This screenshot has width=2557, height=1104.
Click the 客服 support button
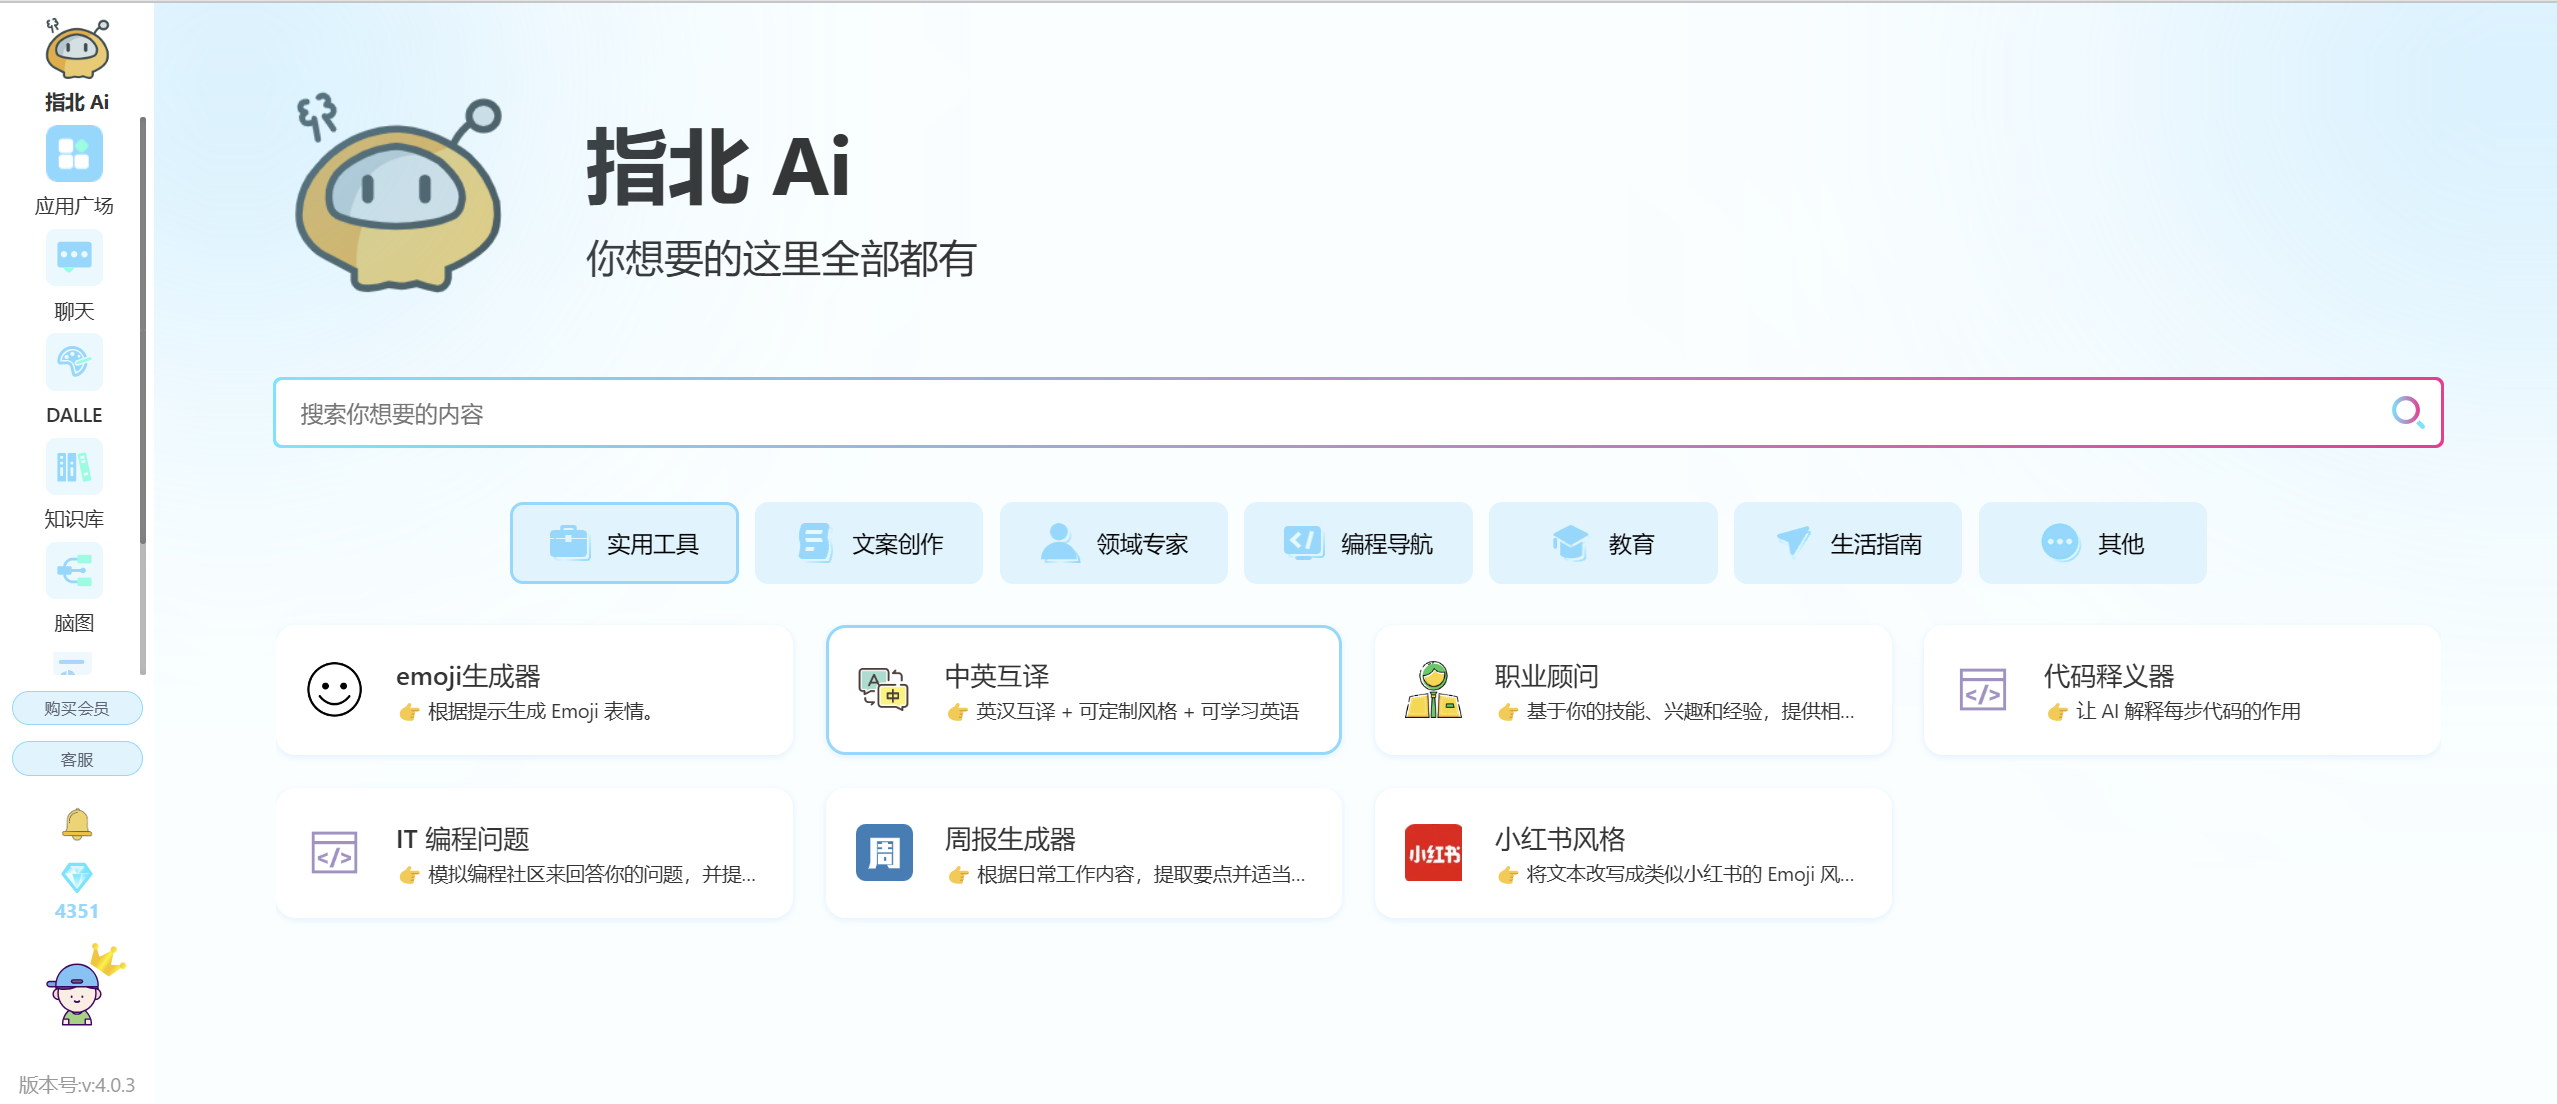(x=77, y=759)
